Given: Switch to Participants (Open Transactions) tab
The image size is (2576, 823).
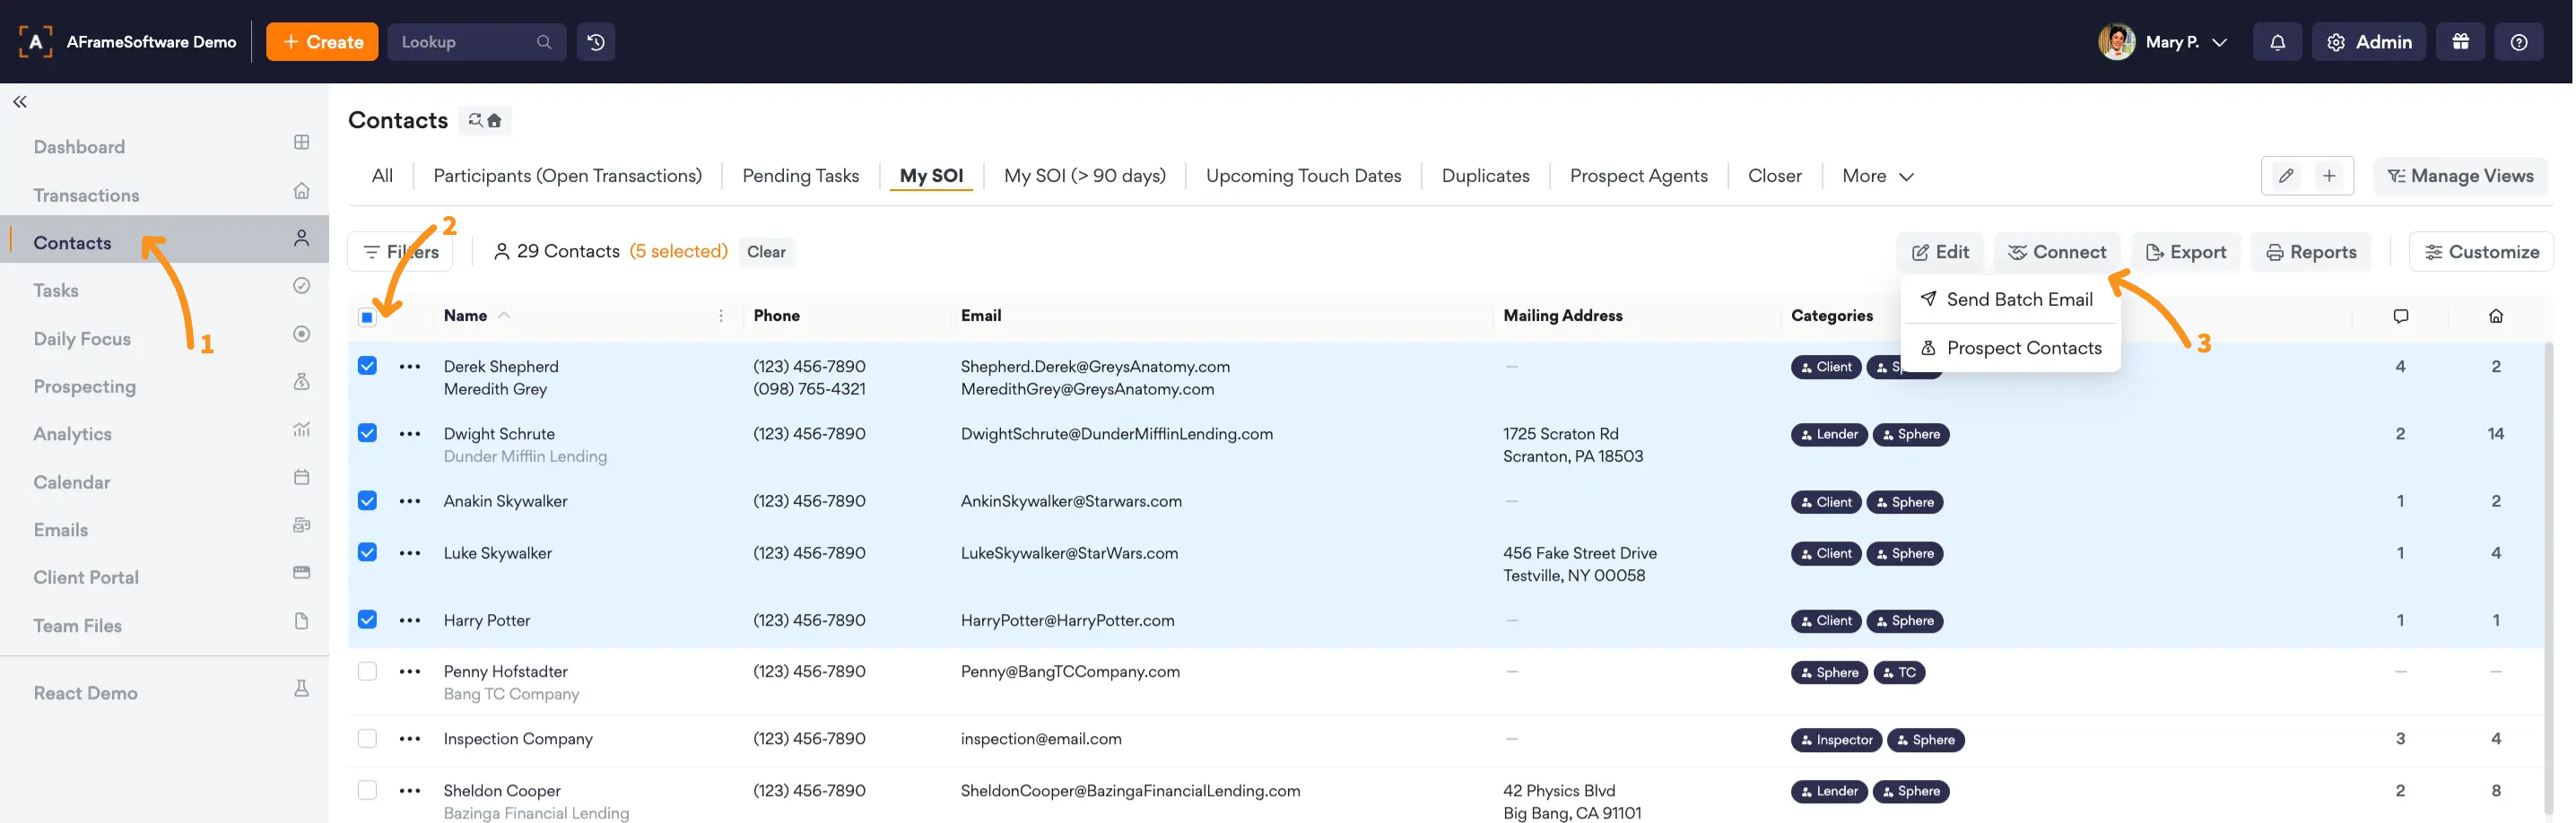Looking at the screenshot, I should pyautogui.click(x=567, y=176).
